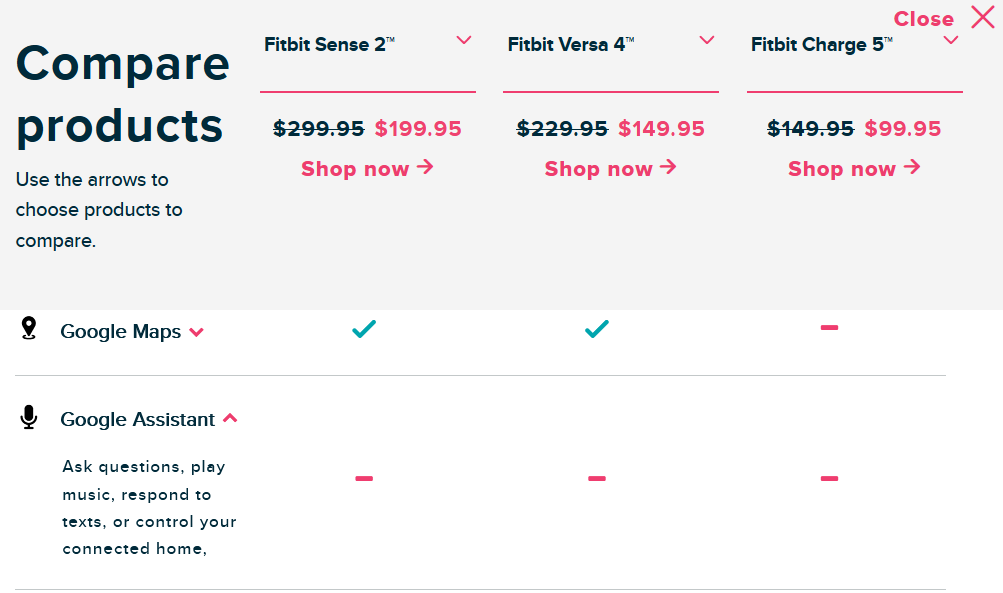Click Versa 4 Google Maps checkmark
The width and height of the screenshot is (1003, 593).
tap(597, 329)
